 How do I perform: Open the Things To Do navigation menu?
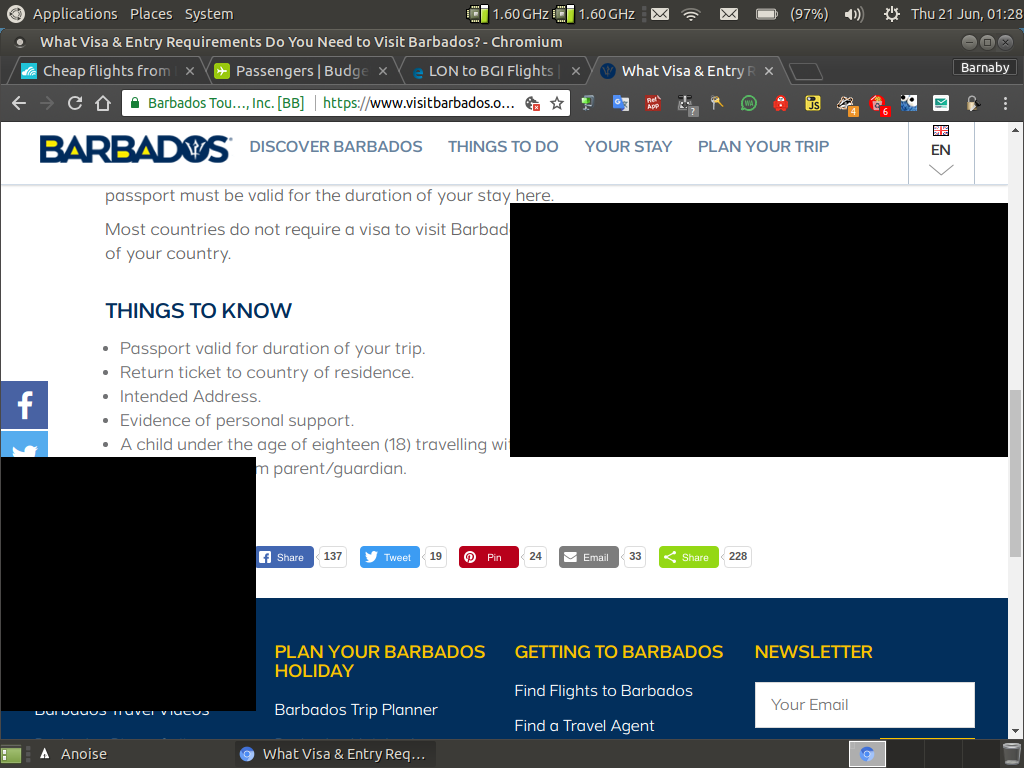[503, 146]
